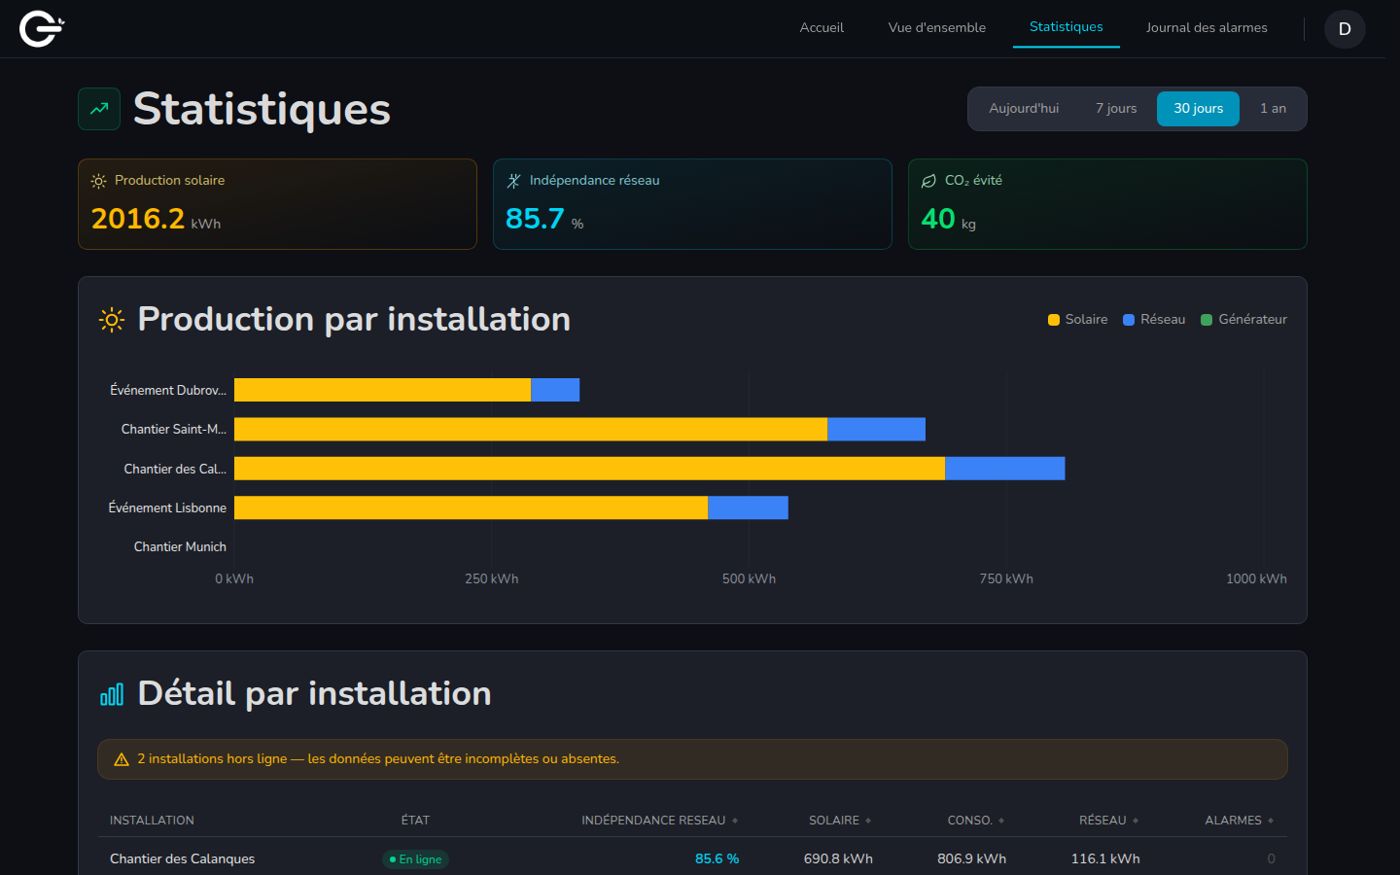This screenshot has height=875, width=1400.
Task: Switch the period to 7 jours
Action: [x=1116, y=109]
